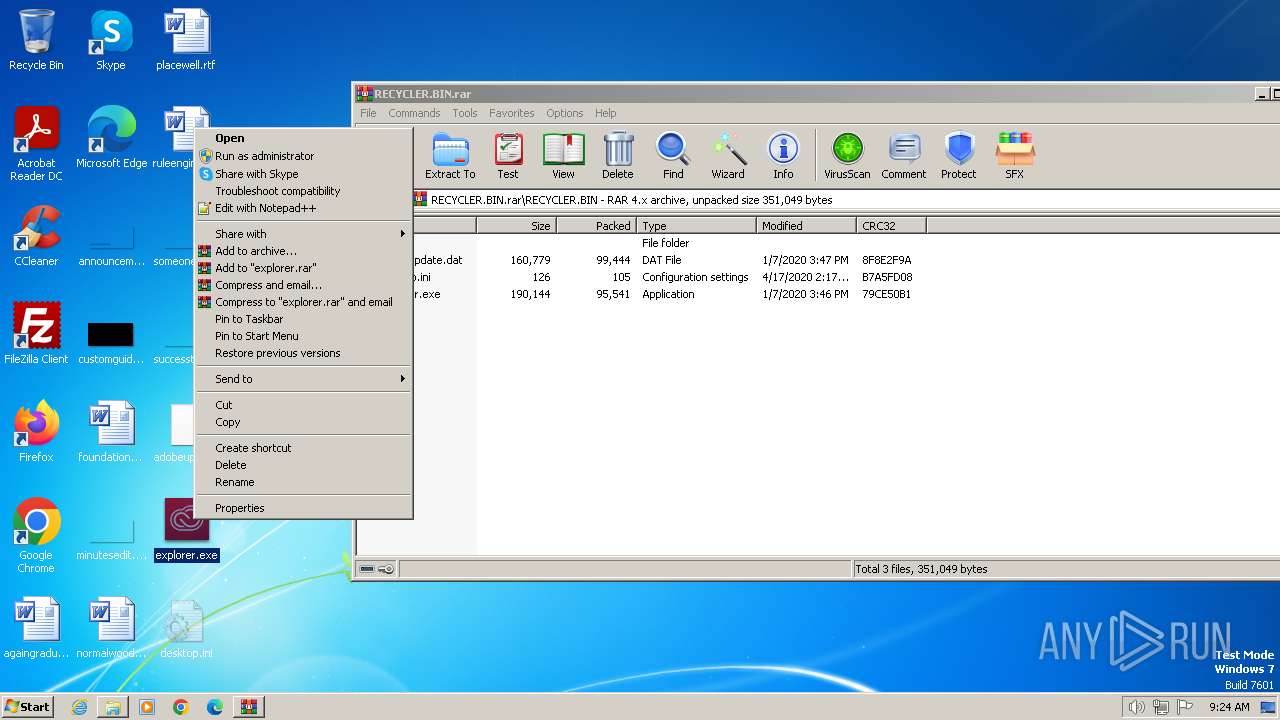Open Properties from context menu

pyautogui.click(x=303, y=508)
